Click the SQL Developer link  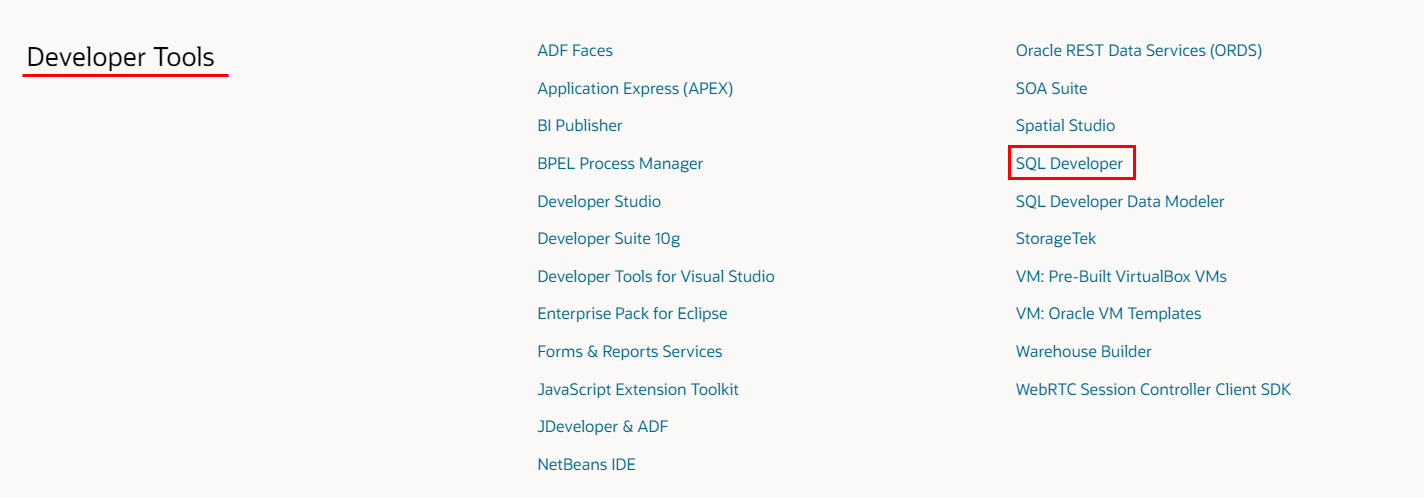[x=1070, y=163]
